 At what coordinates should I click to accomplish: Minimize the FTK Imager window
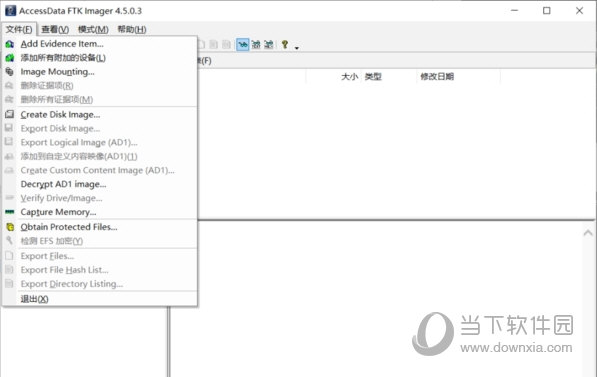514,11
